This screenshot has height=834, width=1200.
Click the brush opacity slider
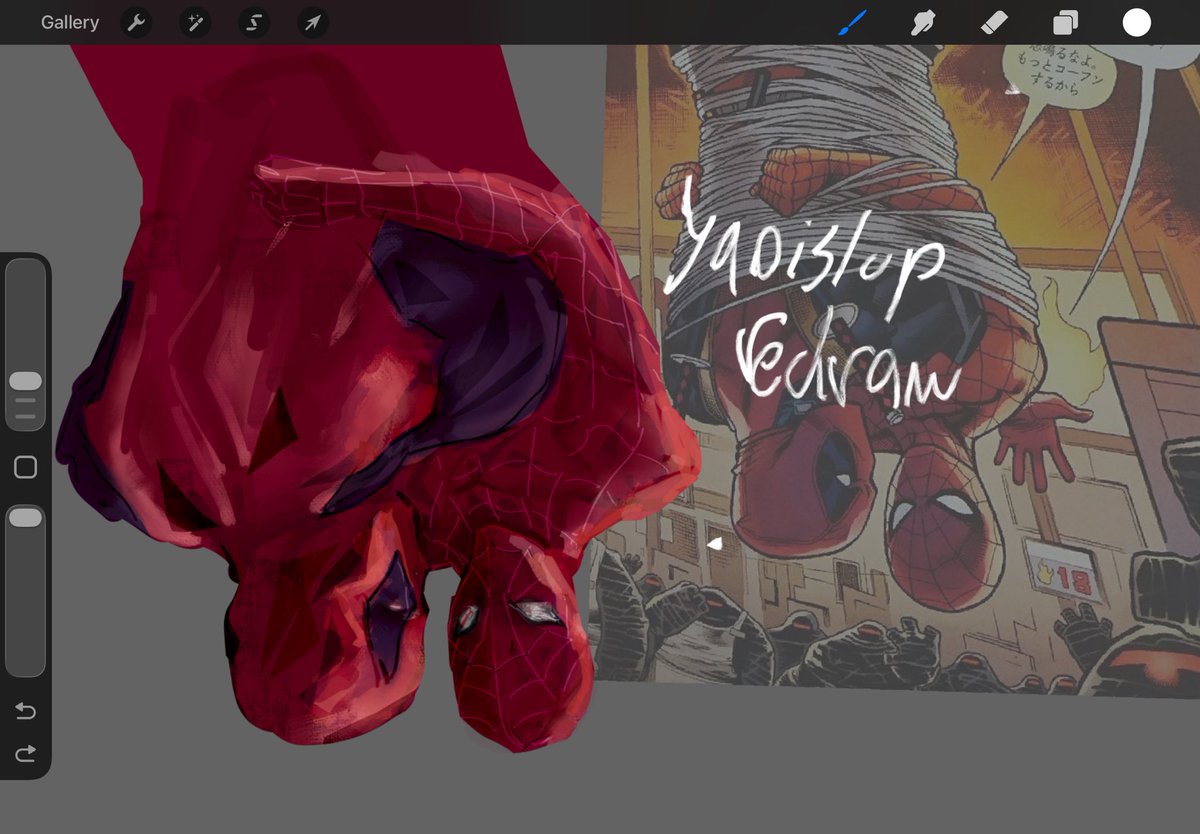25,590
